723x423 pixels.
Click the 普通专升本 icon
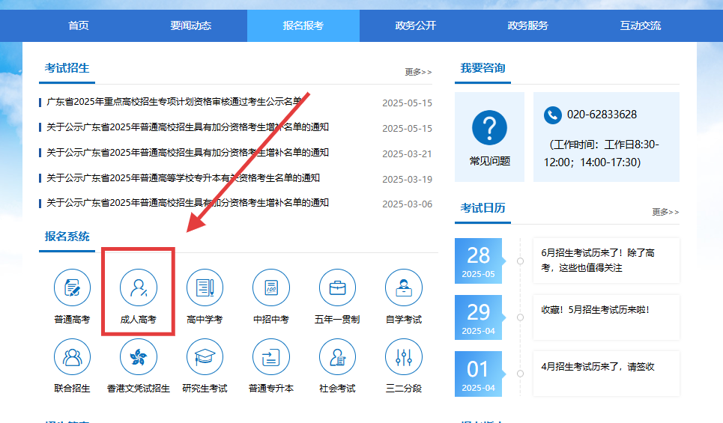coord(271,356)
